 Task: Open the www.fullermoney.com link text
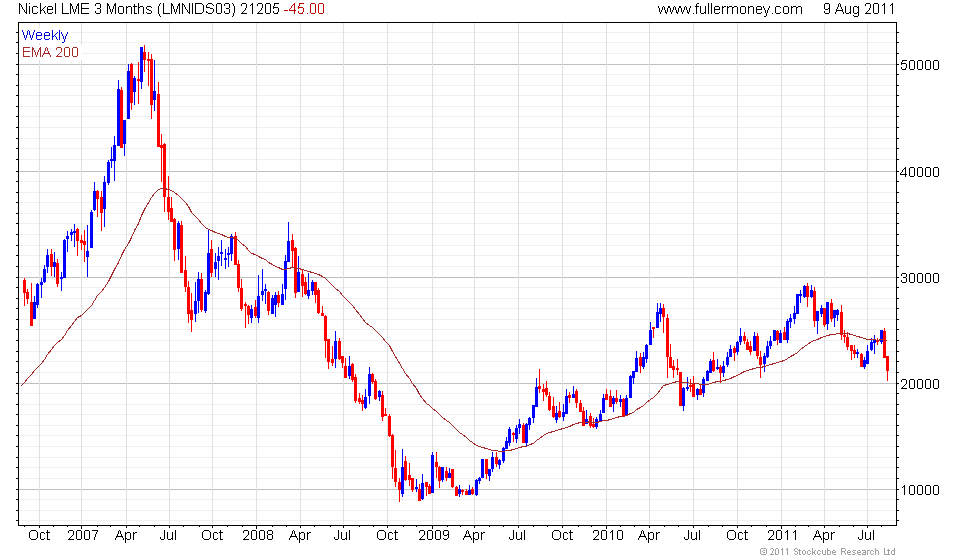(x=729, y=9)
